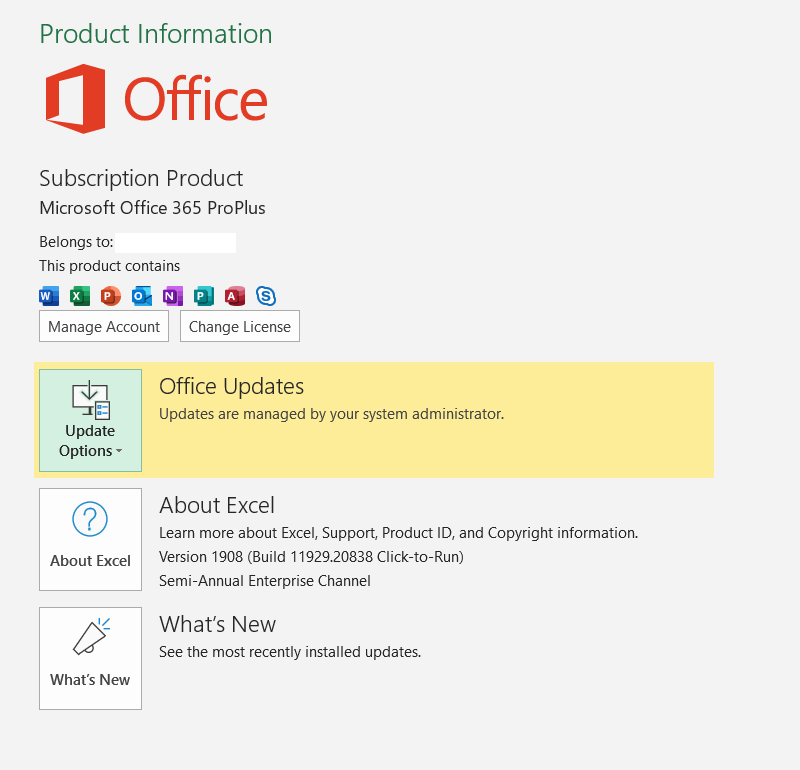Open Manage Account
The height and width of the screenshot is (770, 800).
tap(104, 326)
